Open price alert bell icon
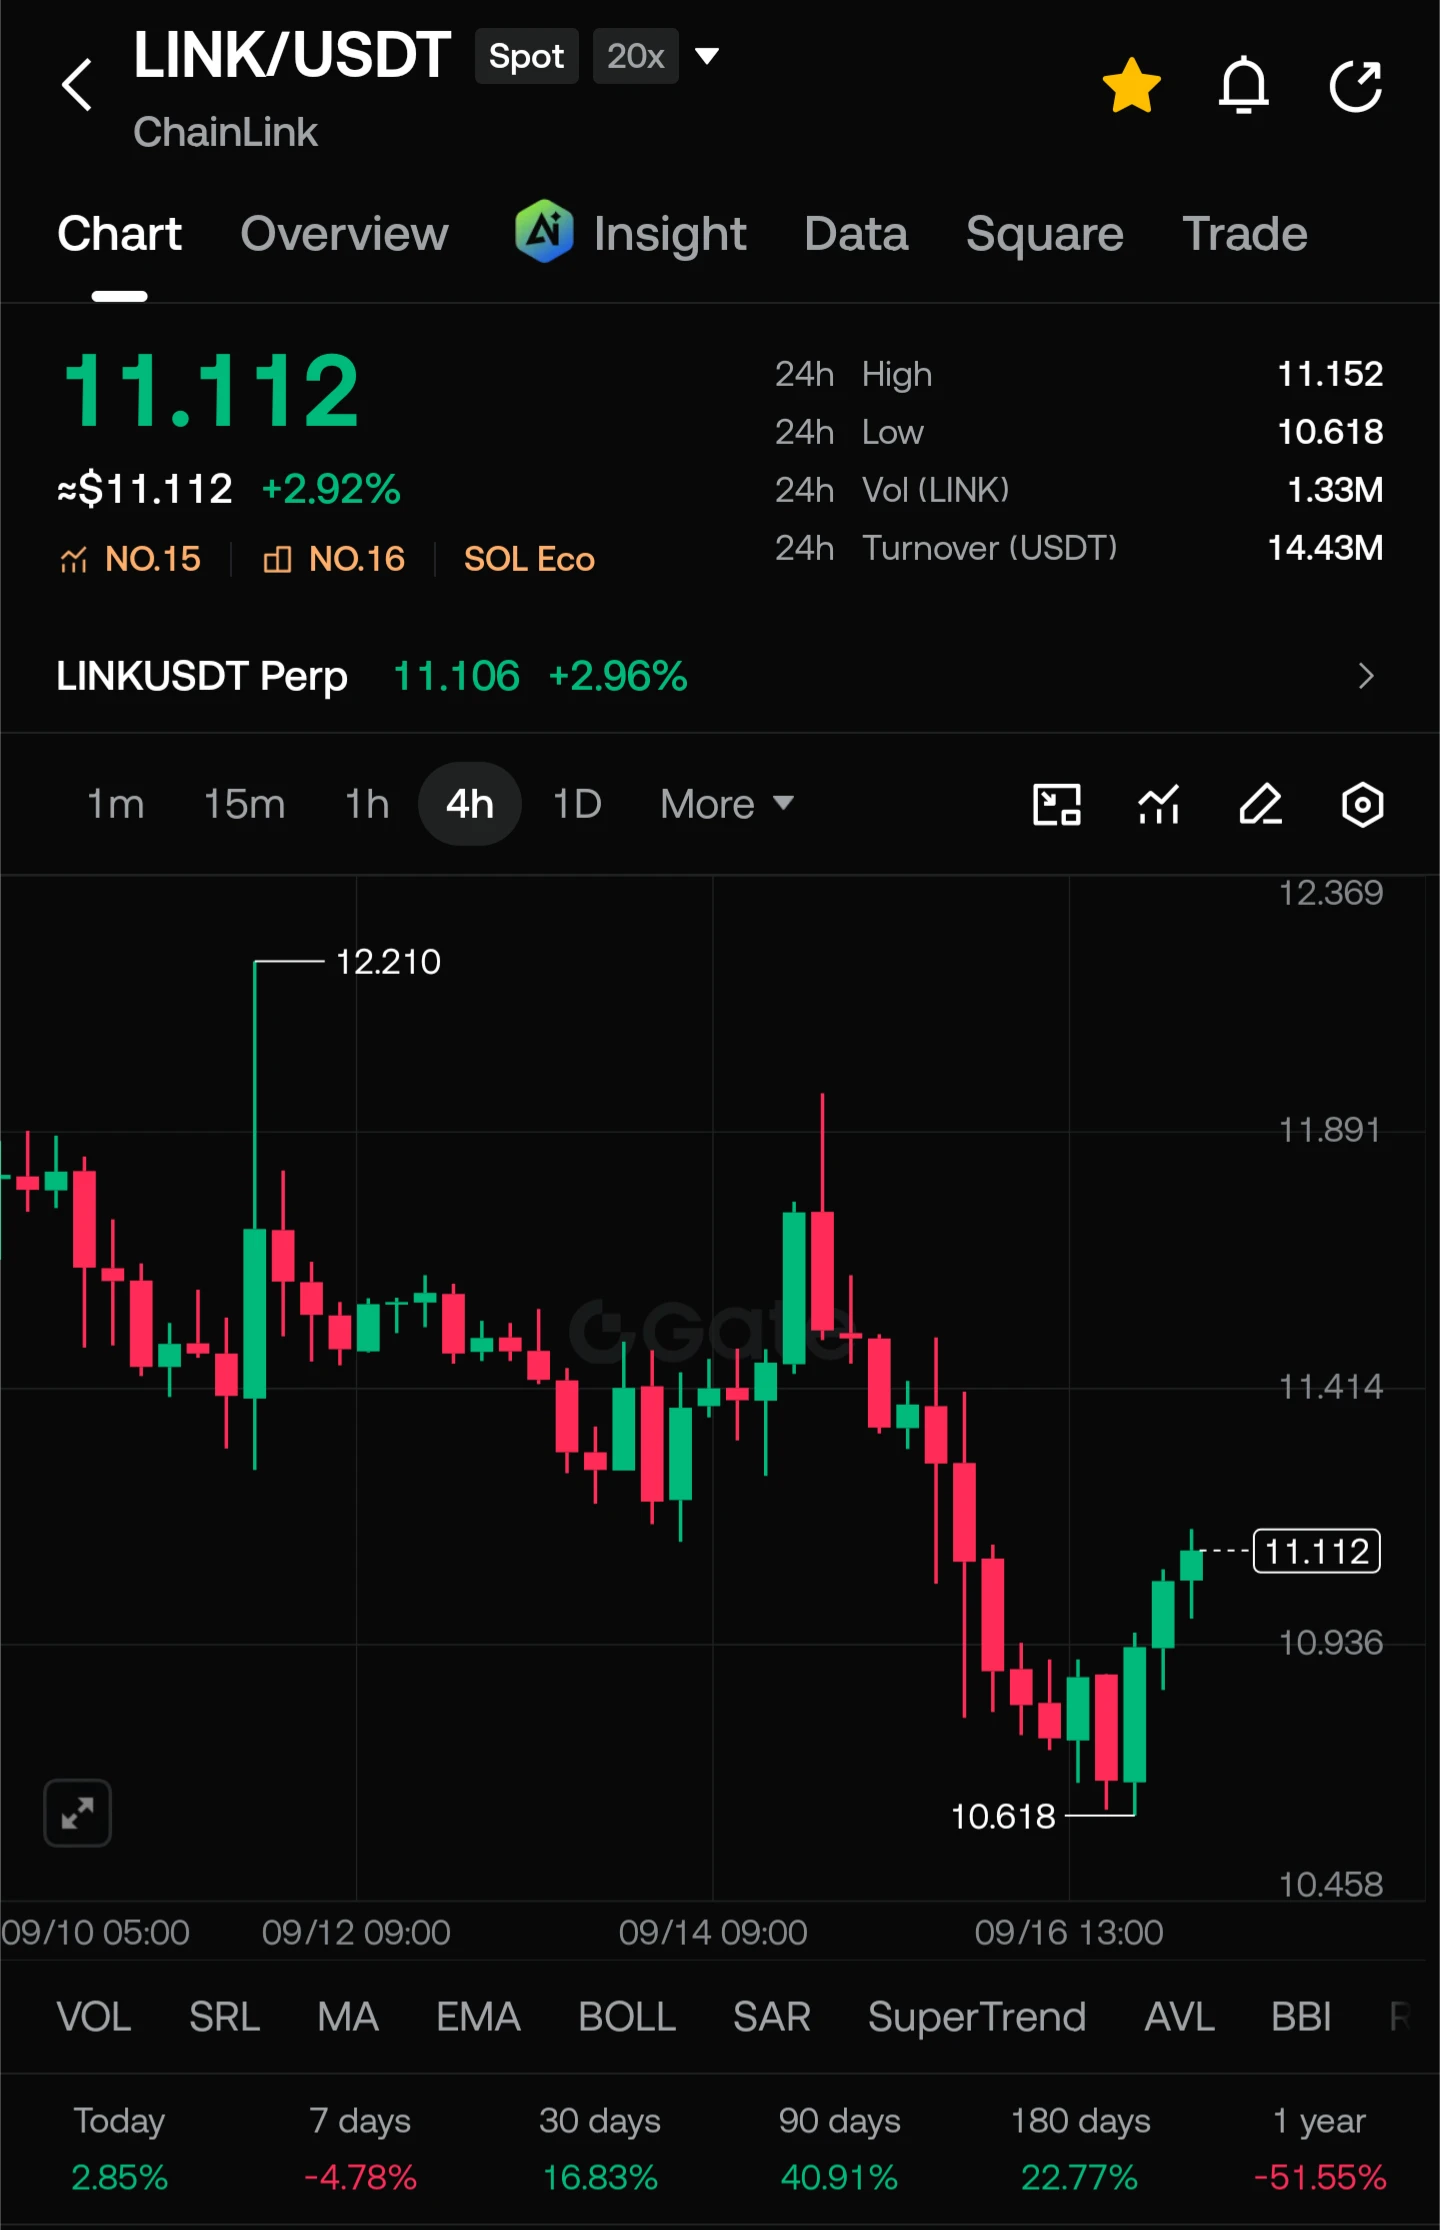The image size is (1440, 2230). tap(1243, 85)
